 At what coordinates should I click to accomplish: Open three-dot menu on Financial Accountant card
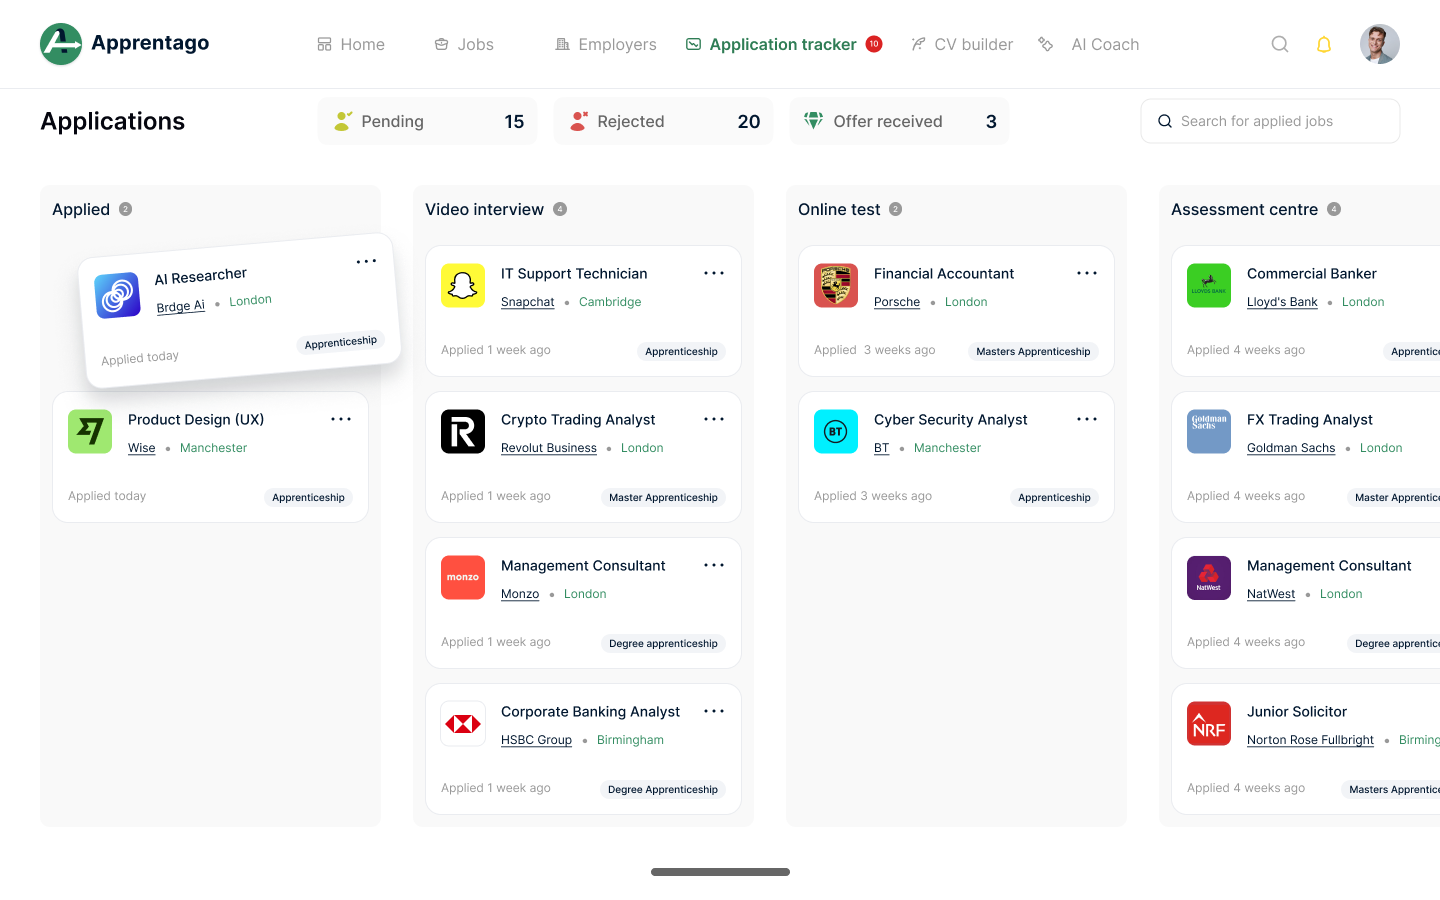coord(1087,273)
